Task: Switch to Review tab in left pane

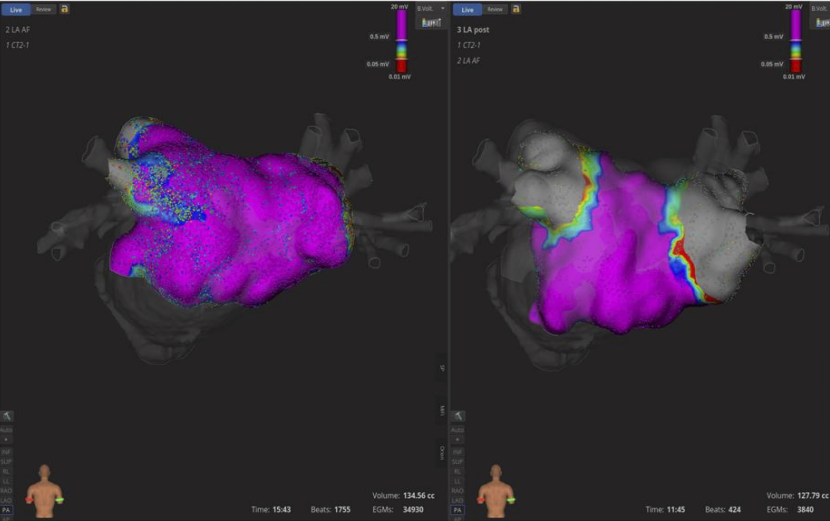Action: click(43, 9)
